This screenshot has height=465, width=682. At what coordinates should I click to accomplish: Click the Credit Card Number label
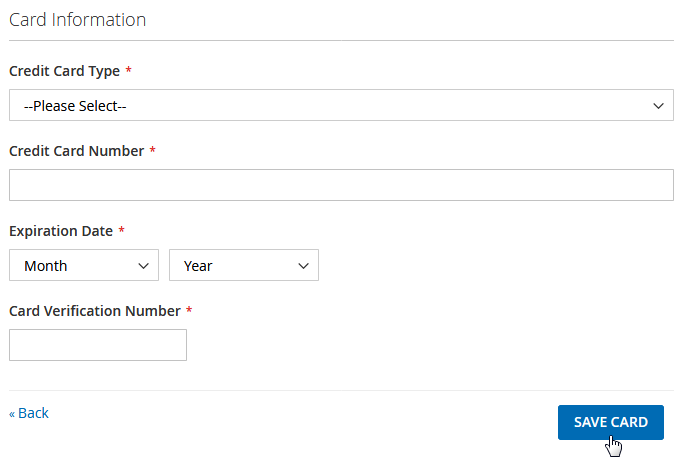[75, 151]
